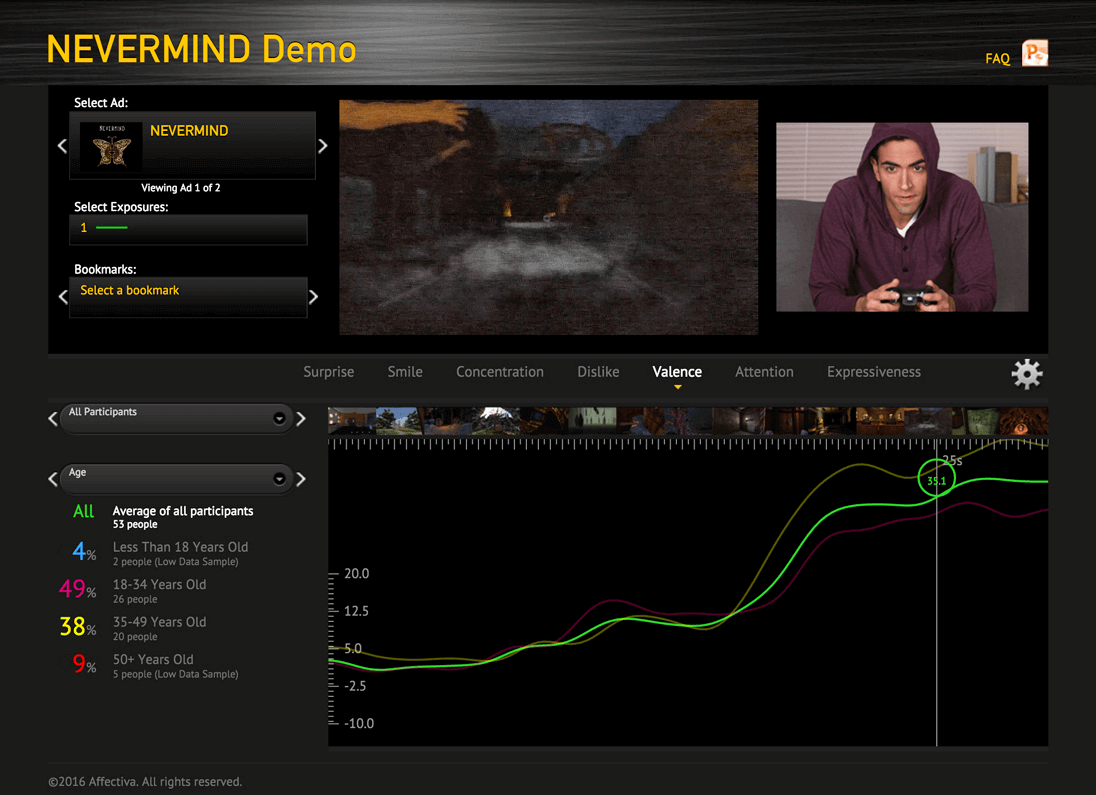Click left arrow beside Age selector
Viewport: 1096px width, 795px height.
52,479
